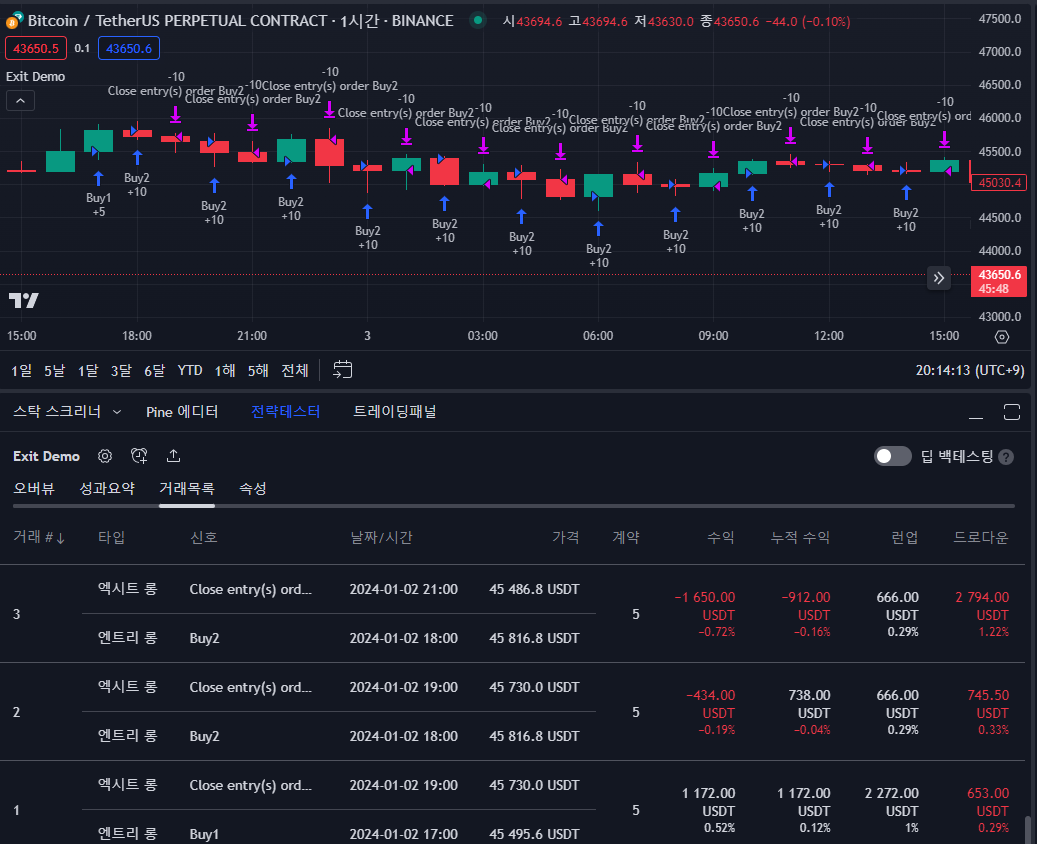Viewport: 1037px width, 844px height.
Task: Click the 738.00 USDT cumulative profit
Action: click(x=809, y=704)
